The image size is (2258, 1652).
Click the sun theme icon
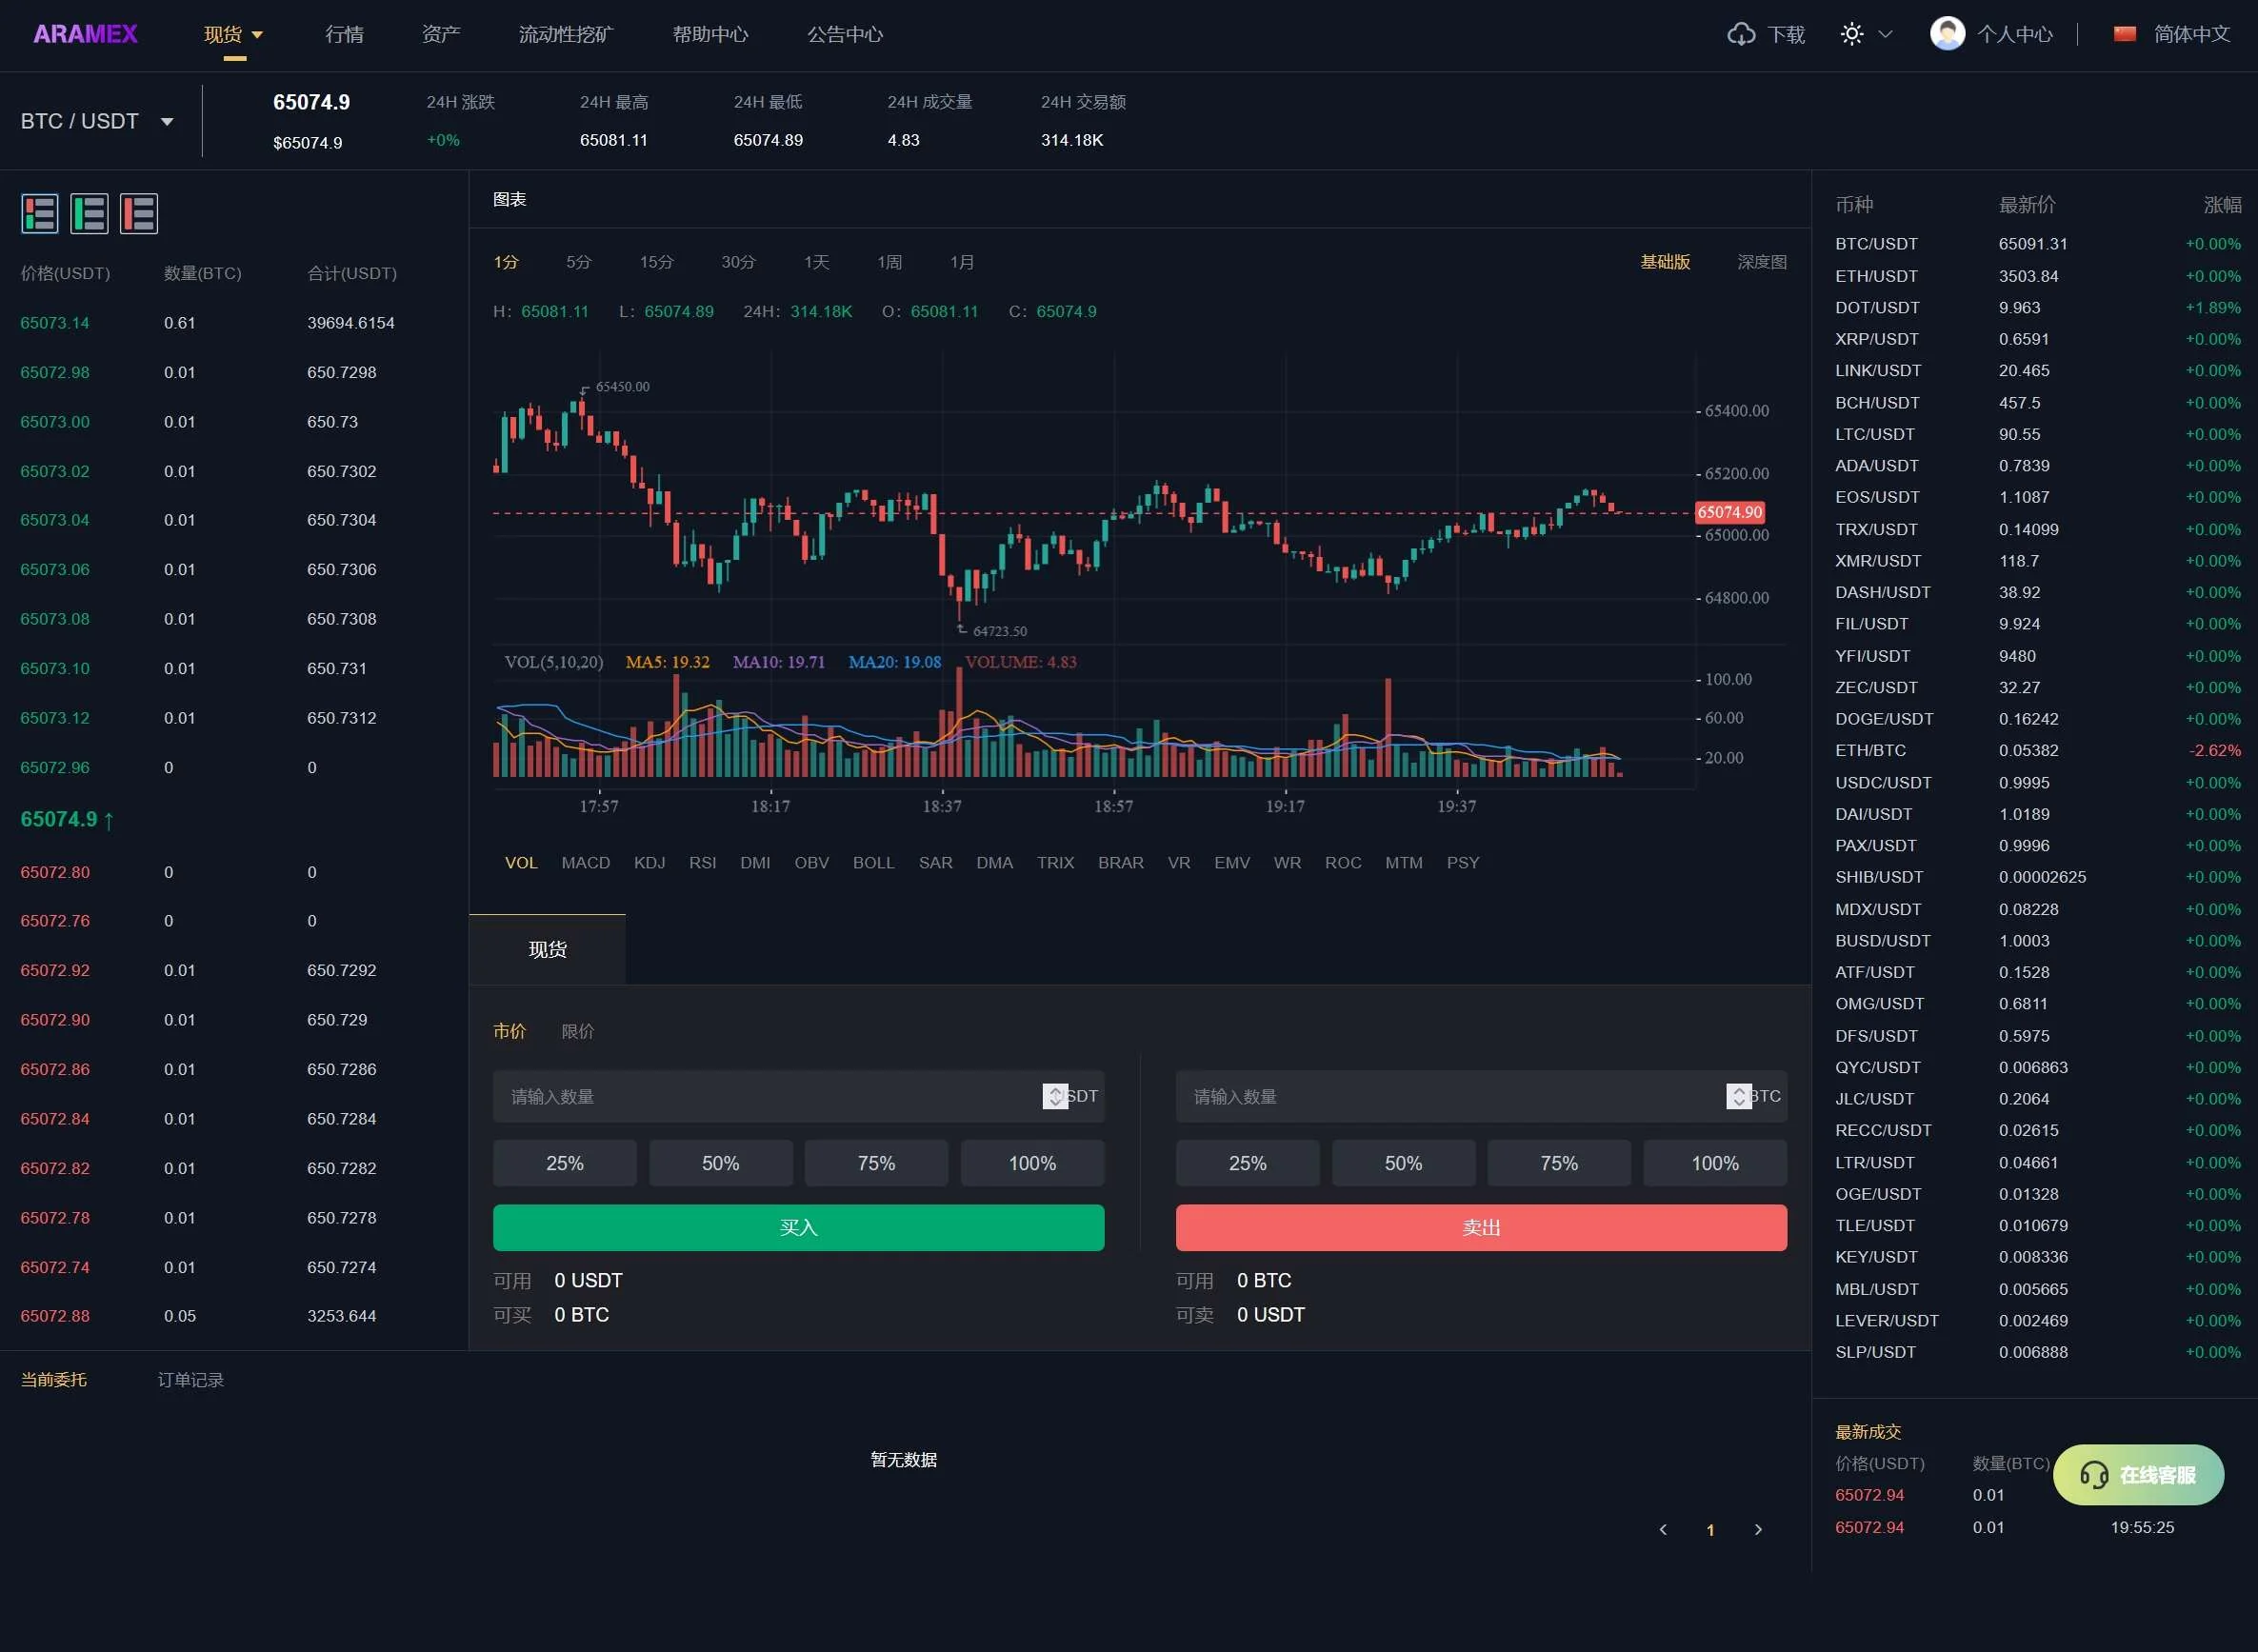pos(1851,35)
